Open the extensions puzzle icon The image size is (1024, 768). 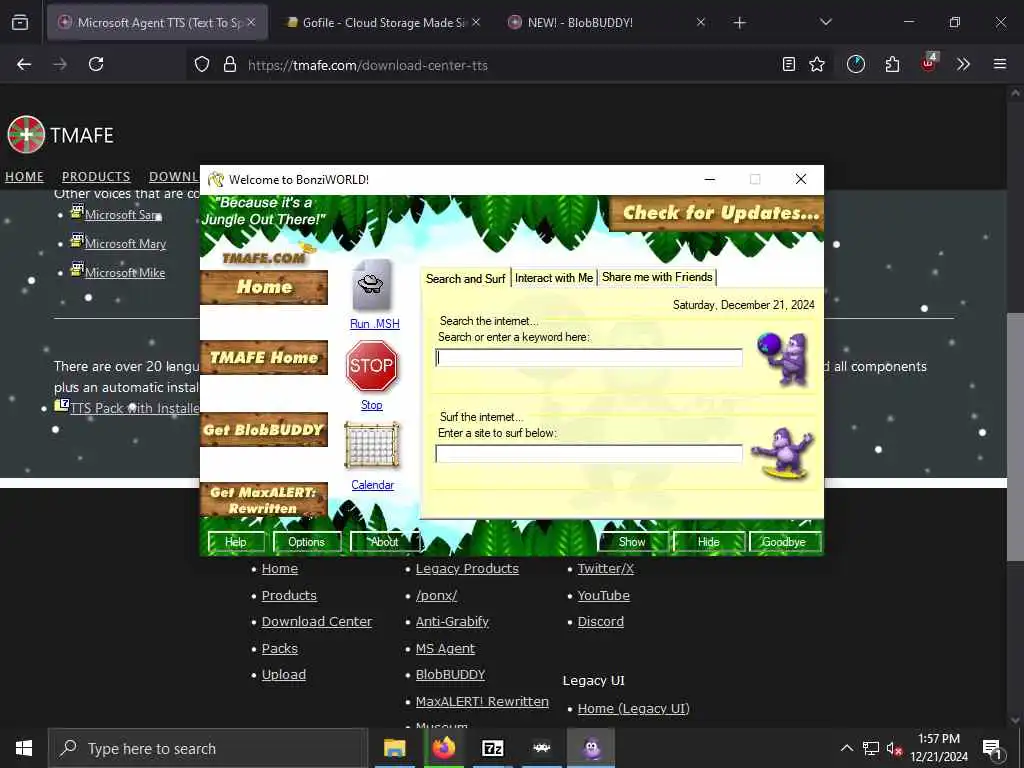(x=892, y=65)
